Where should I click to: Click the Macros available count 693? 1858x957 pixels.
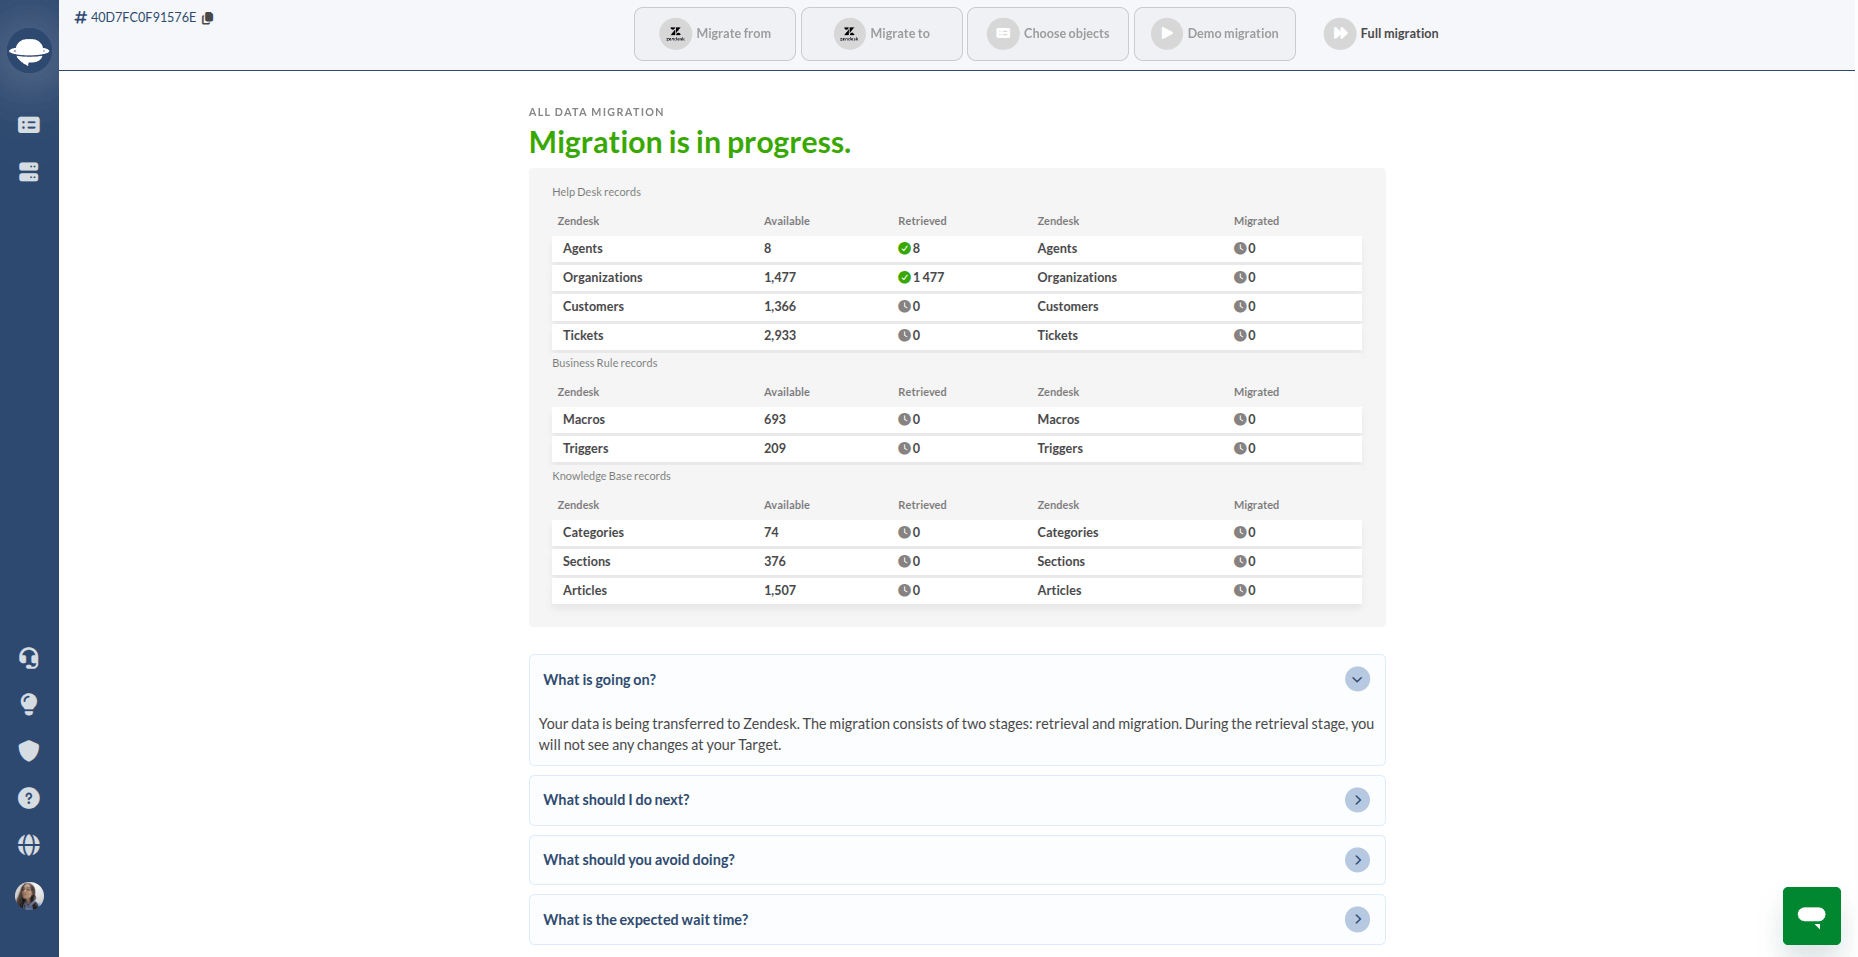click(x=775, y=419)
